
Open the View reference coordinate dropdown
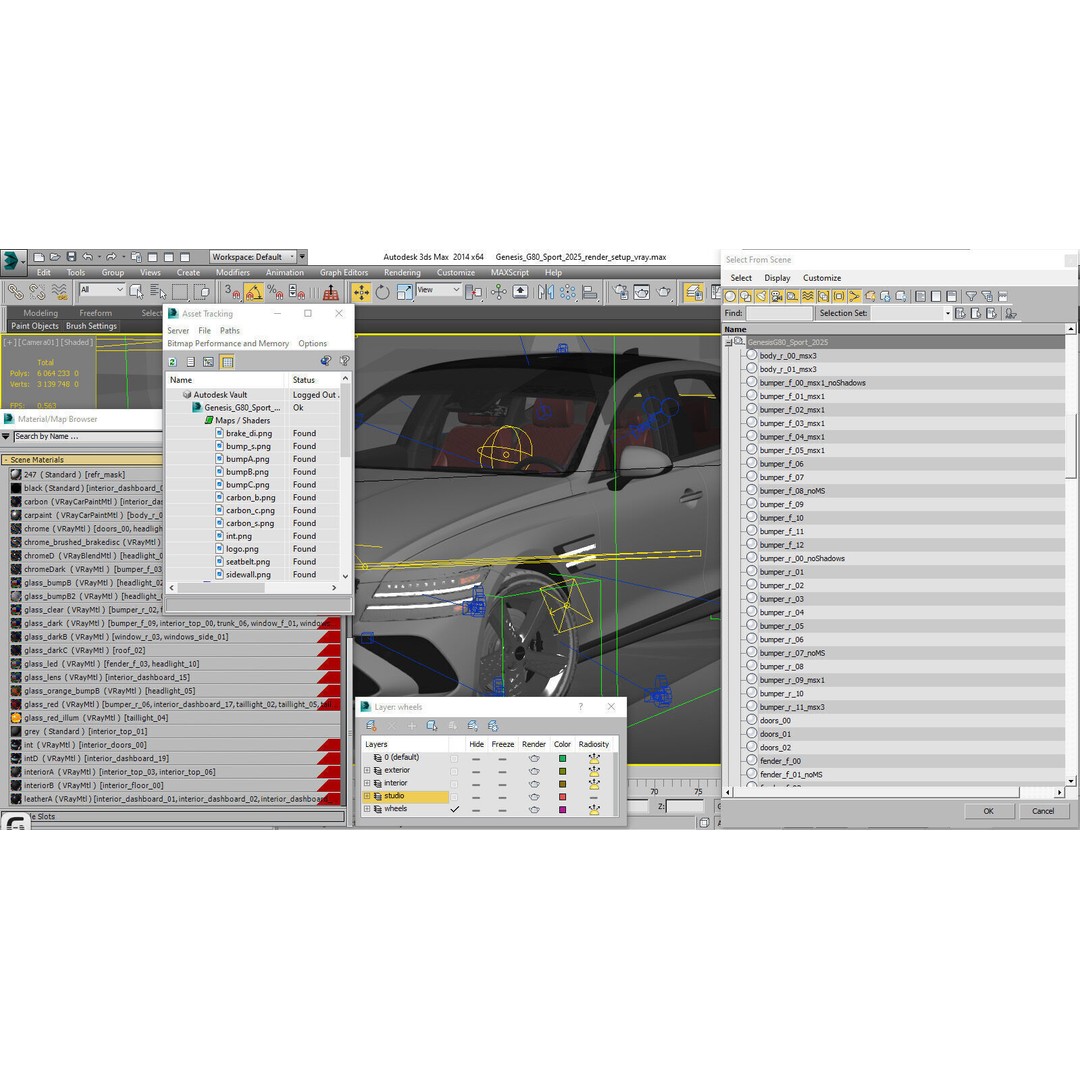click(x=438, y=290)
